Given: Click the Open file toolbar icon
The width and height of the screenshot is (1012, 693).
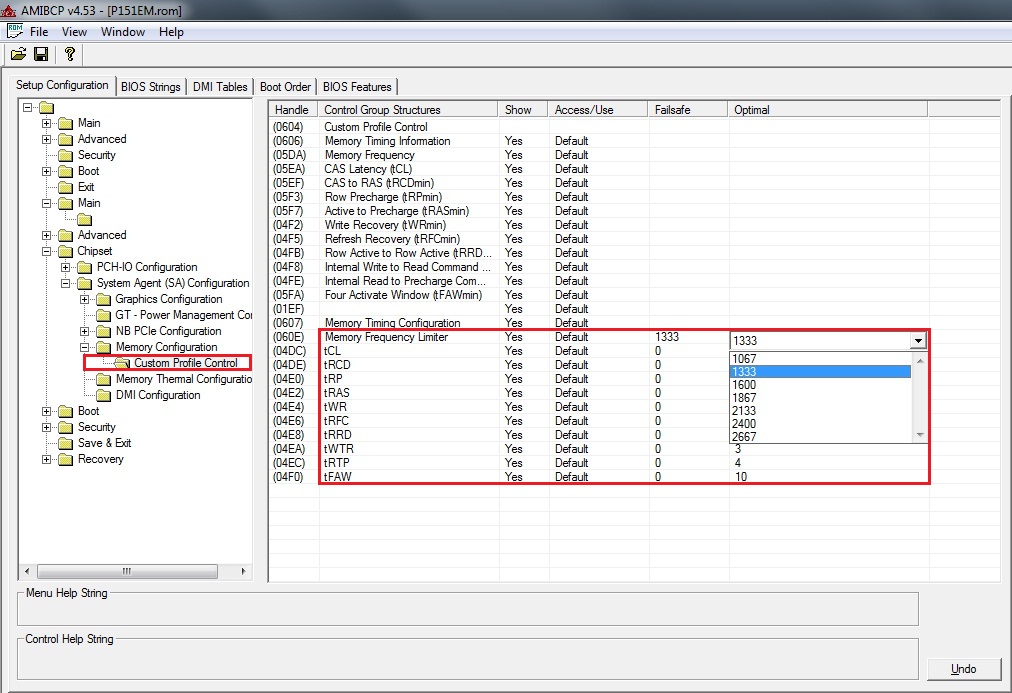Looking at the screenshot, I should [18, 54].
